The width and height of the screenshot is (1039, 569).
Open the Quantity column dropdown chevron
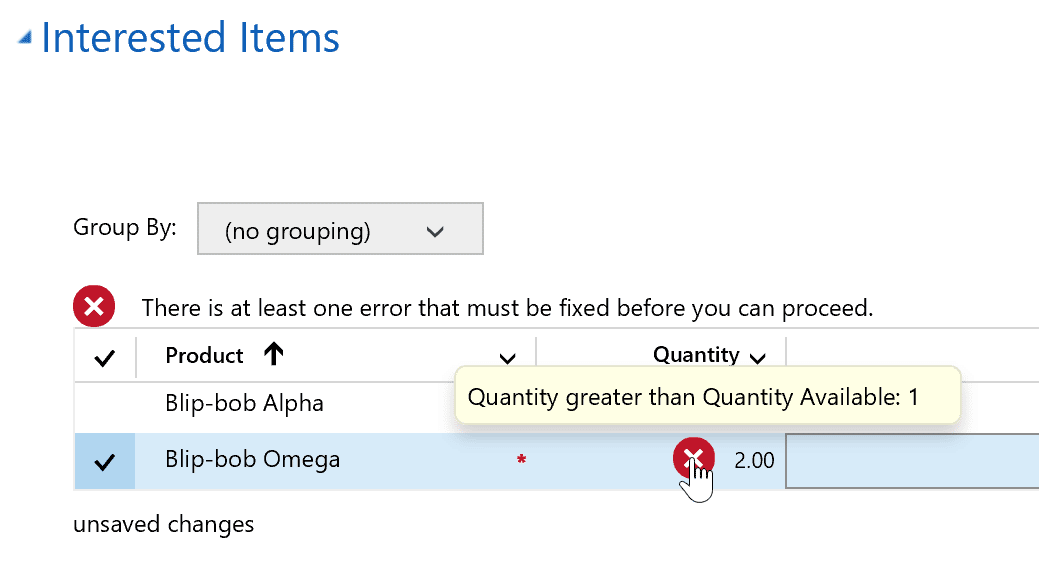[758, 358]
